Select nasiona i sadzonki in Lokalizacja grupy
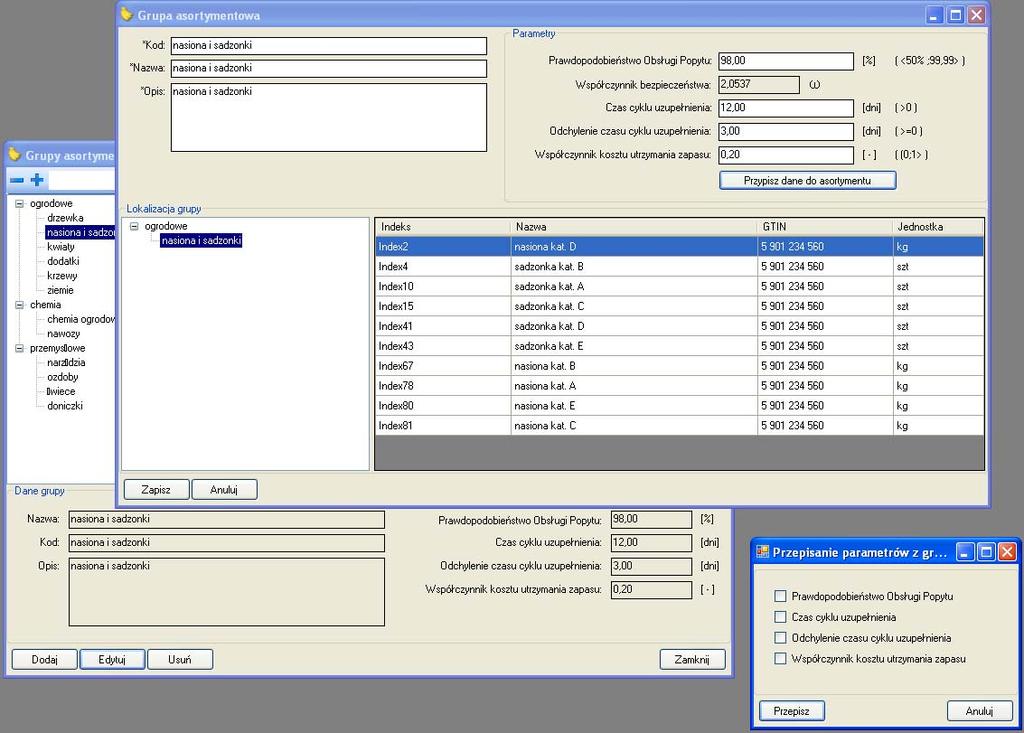This screenshot has height=733, width=1024. pos(201,240)
